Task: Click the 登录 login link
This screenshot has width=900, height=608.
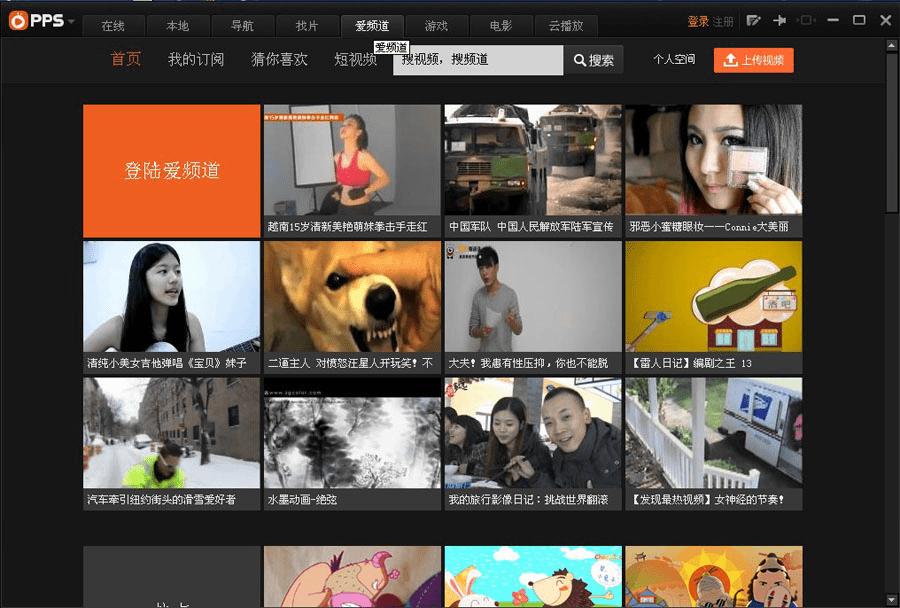Action: coord(698,22)
